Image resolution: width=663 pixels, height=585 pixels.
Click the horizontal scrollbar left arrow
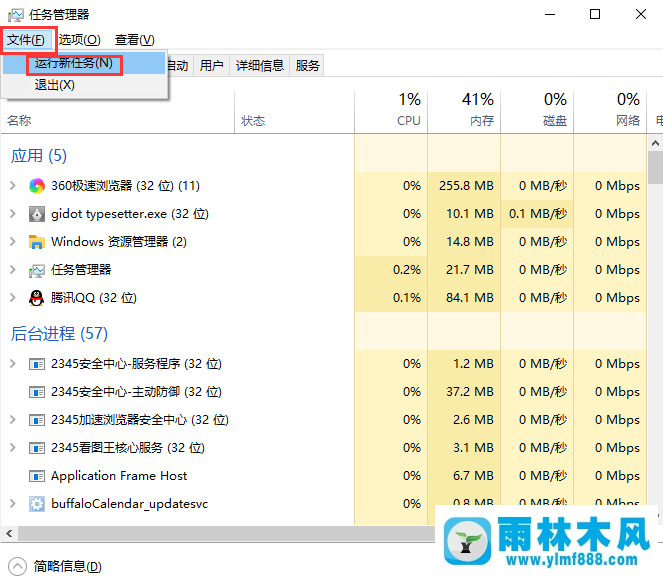pos(9,533)
